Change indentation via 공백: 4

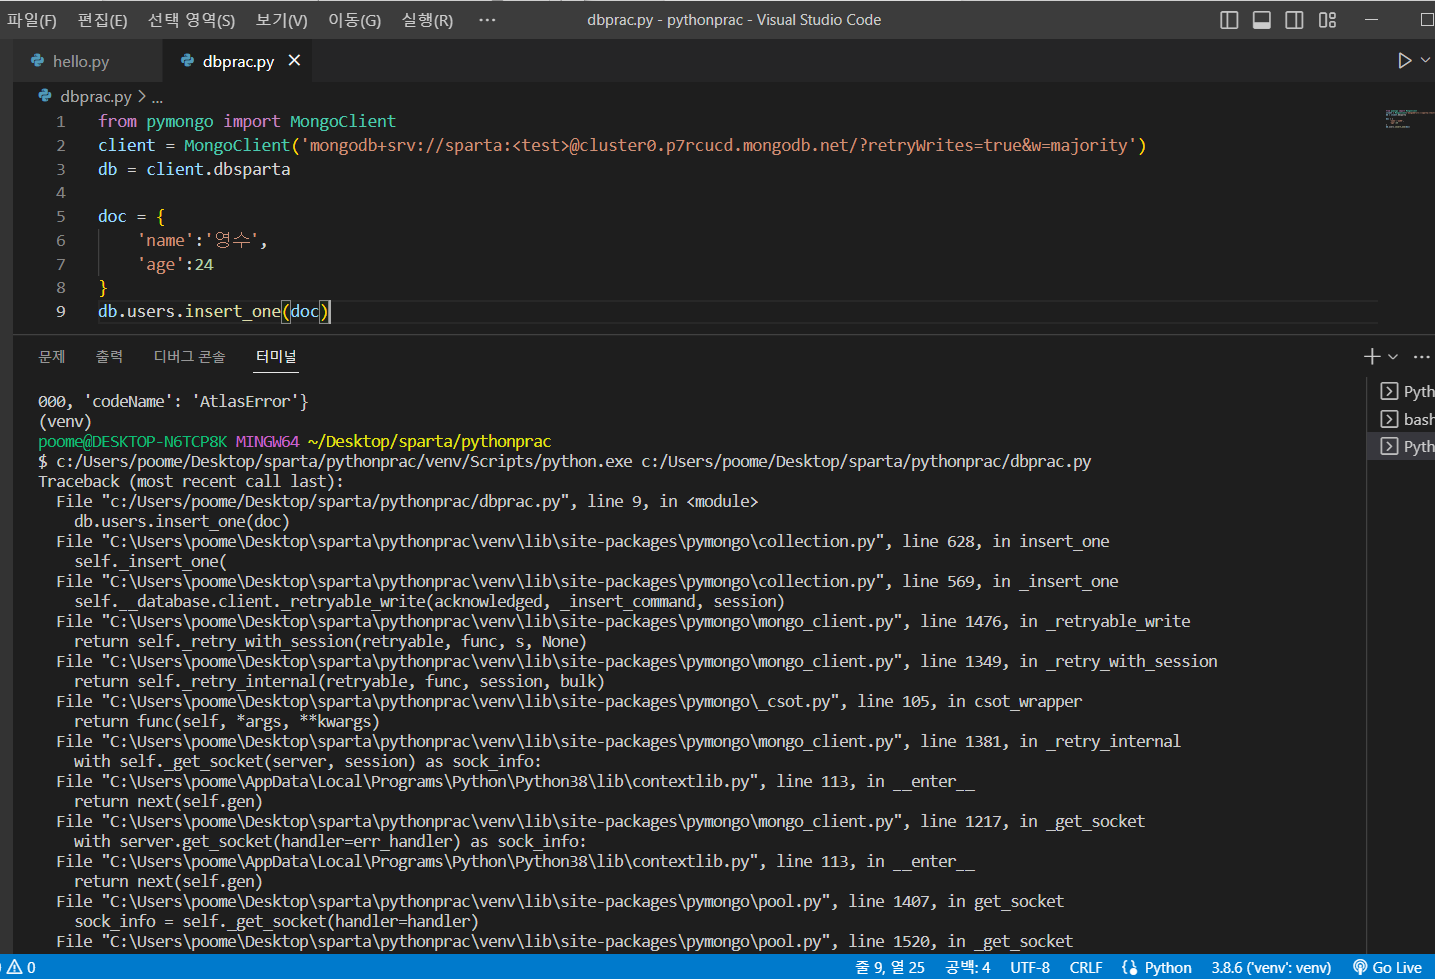(x=968, y=967)
